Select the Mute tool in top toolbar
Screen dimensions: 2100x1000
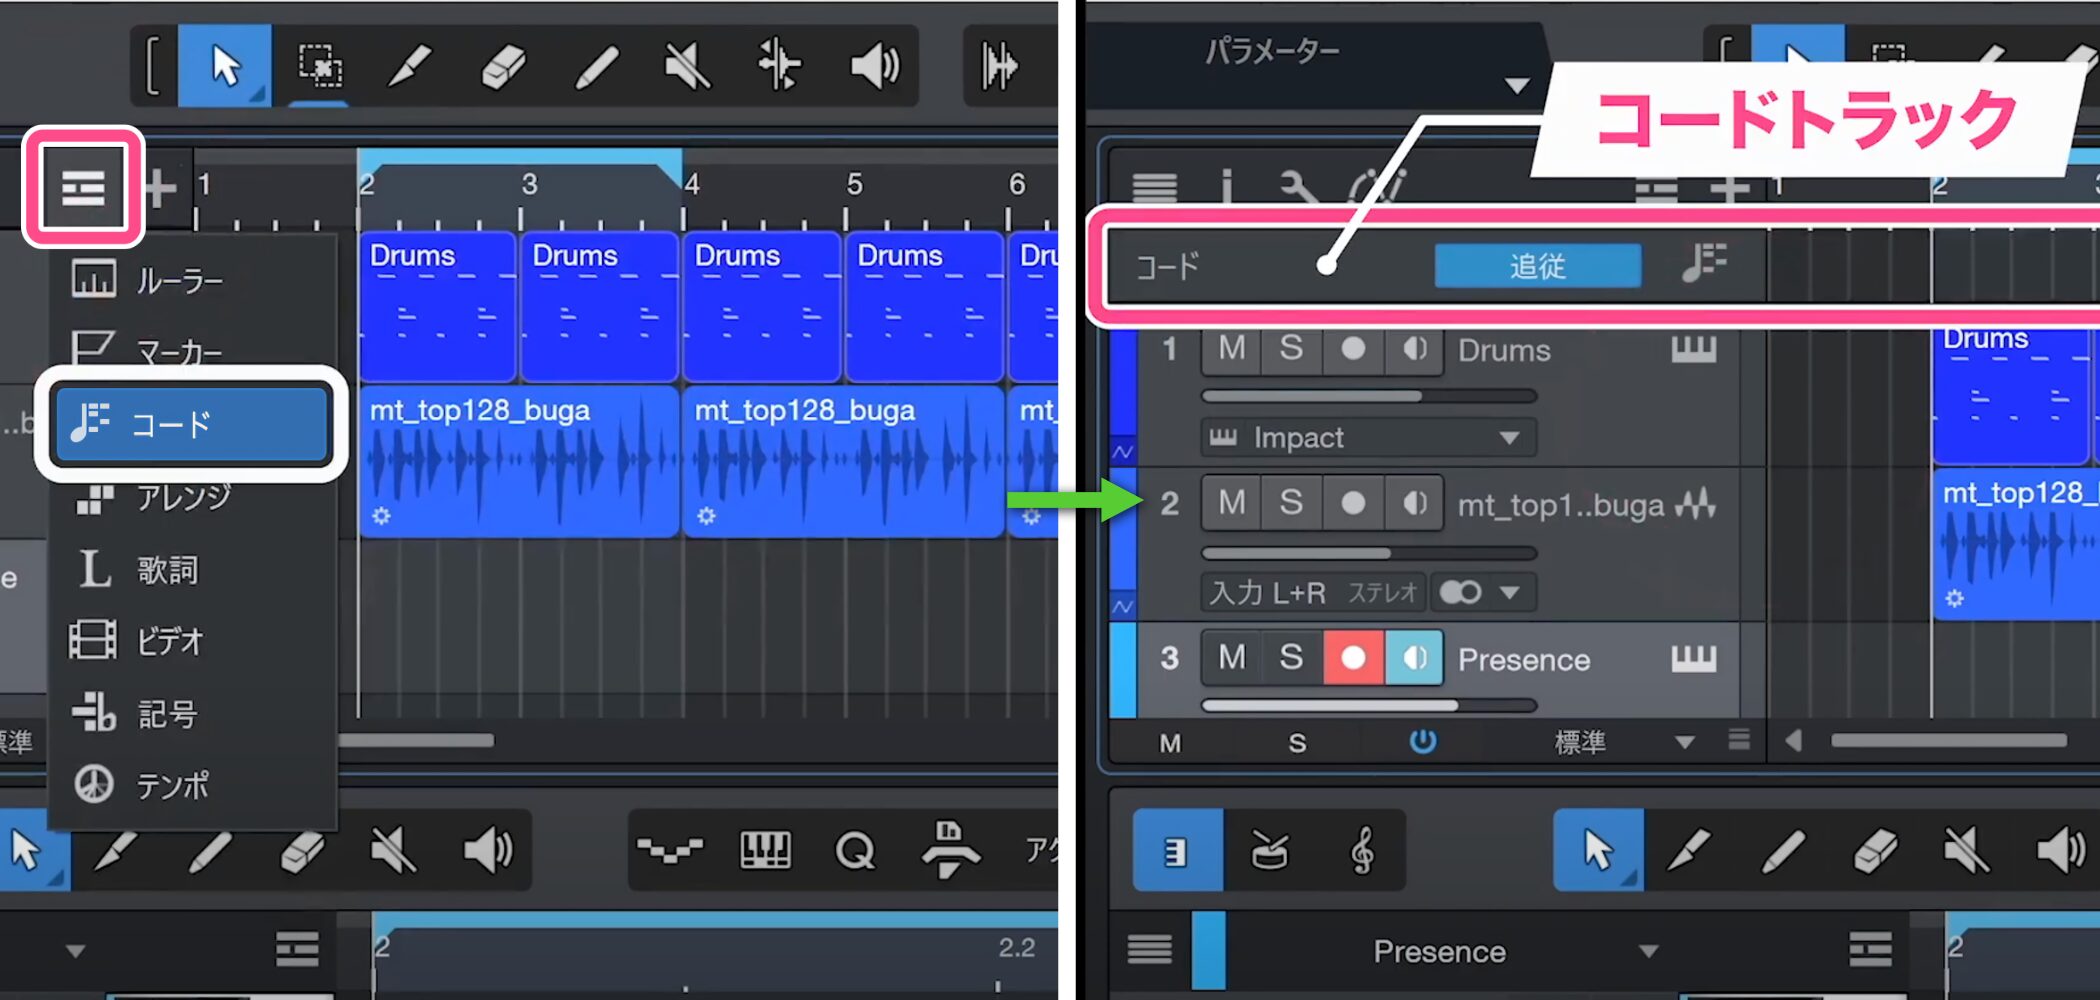pos(687,67)
